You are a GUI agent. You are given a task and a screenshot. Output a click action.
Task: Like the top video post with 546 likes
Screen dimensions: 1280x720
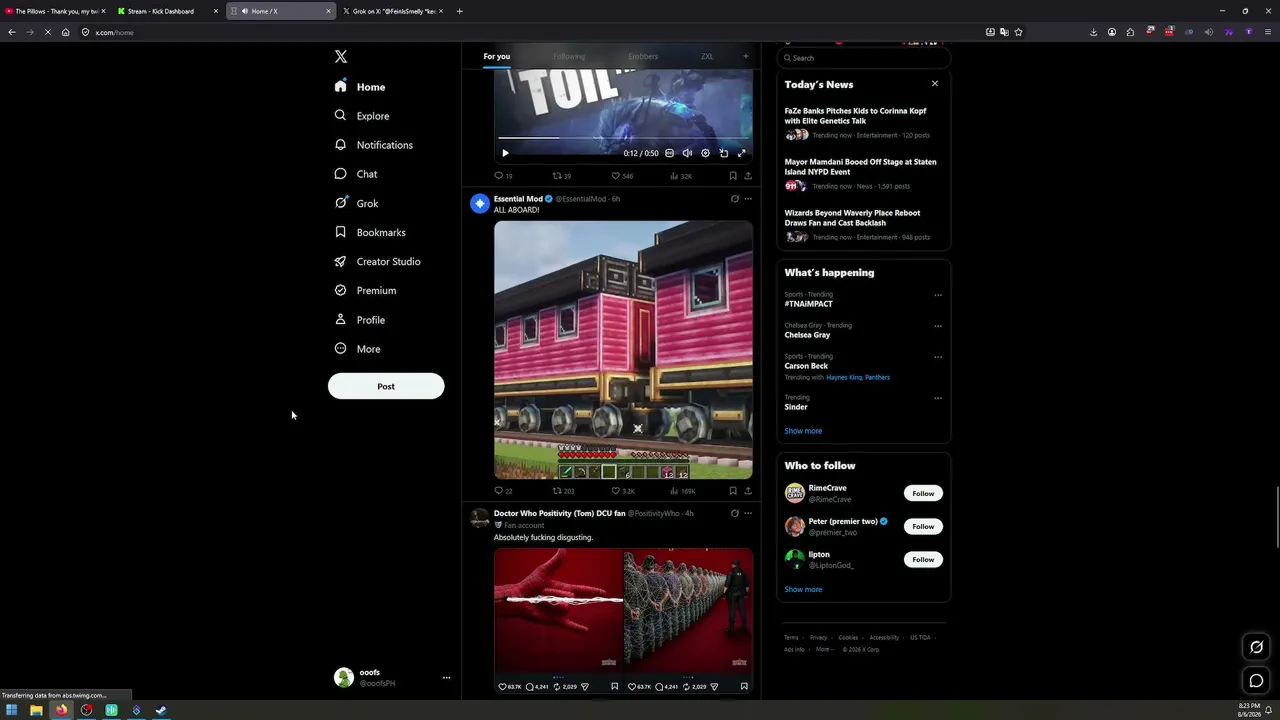(622, 176)
